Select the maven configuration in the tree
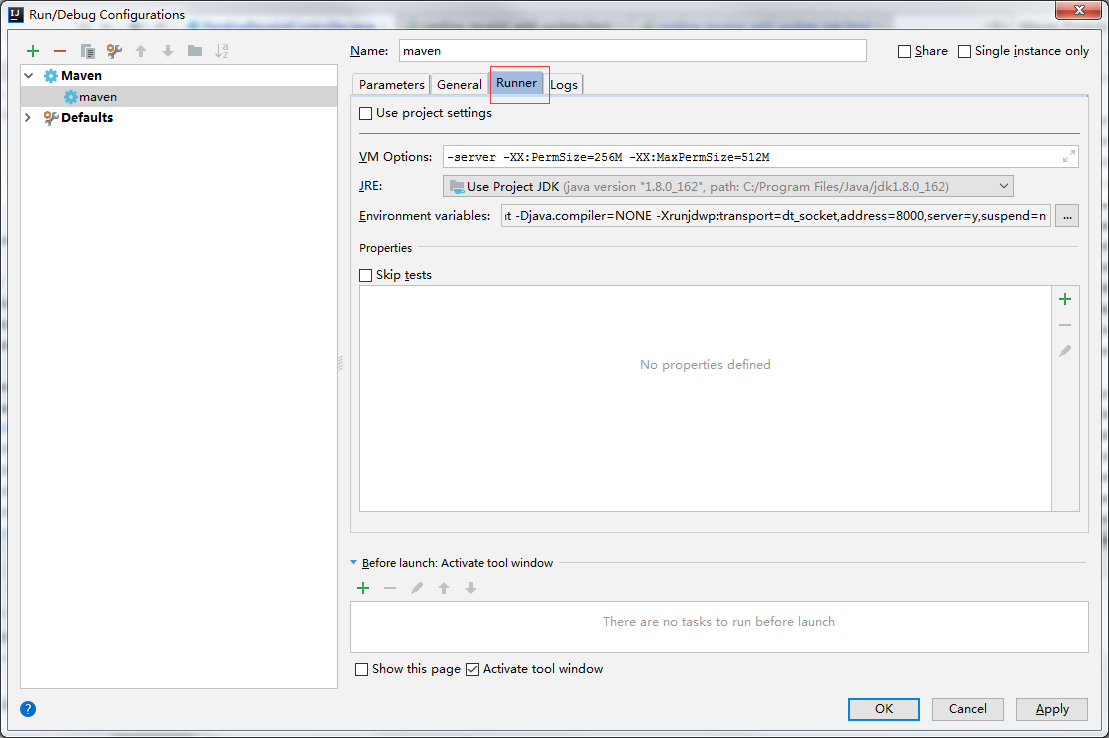Viewport: 1109px width, 738px height. 179,97
